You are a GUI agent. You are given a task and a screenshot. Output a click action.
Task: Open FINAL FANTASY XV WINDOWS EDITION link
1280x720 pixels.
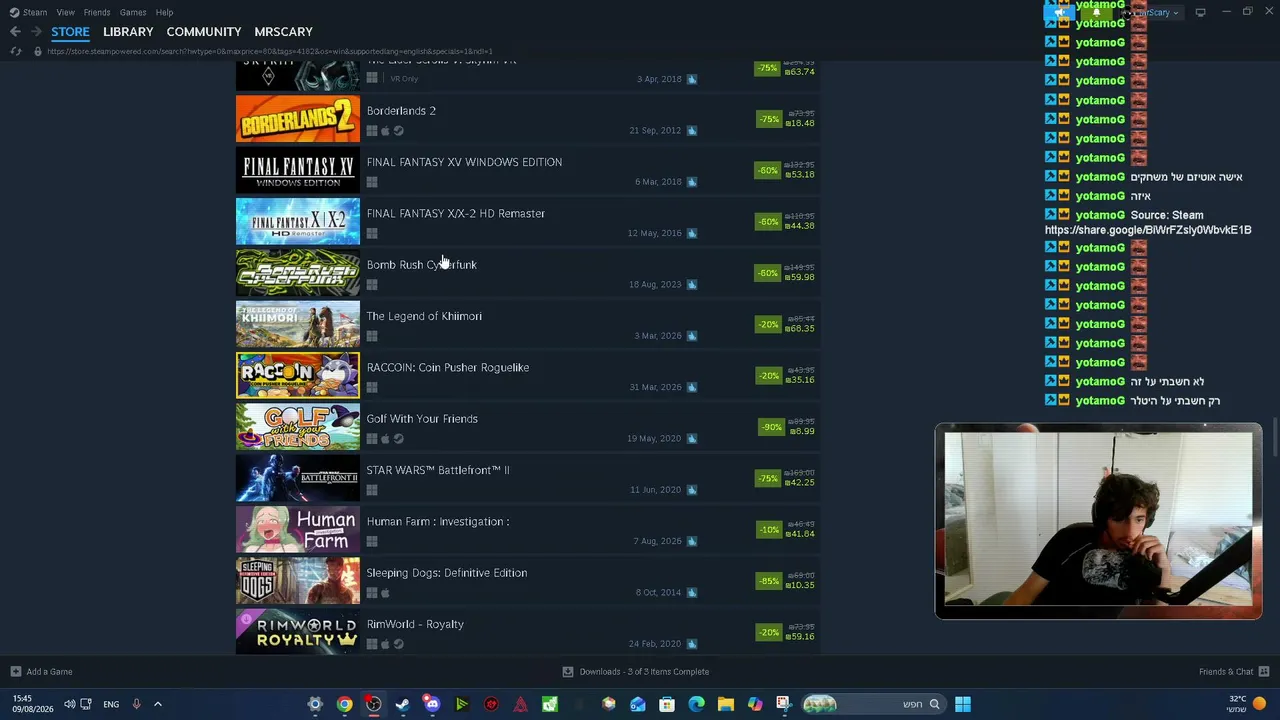click(x=464, y=162)
